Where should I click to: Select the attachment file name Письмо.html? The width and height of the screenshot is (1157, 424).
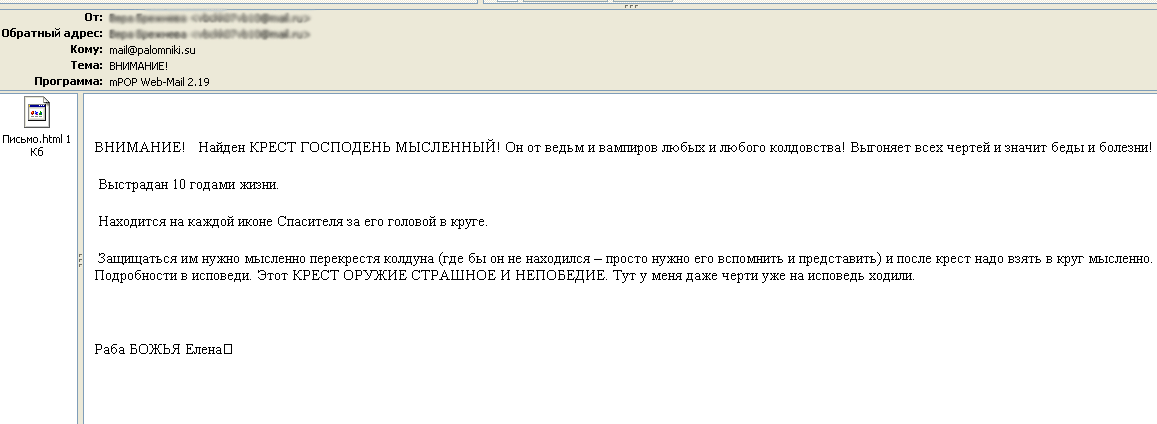(38, 139)
